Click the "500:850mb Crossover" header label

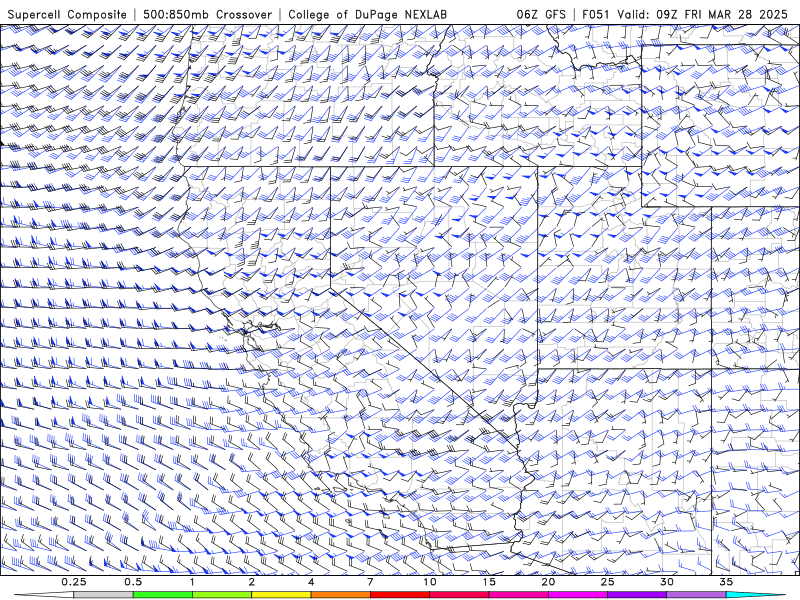coord(208,14)
